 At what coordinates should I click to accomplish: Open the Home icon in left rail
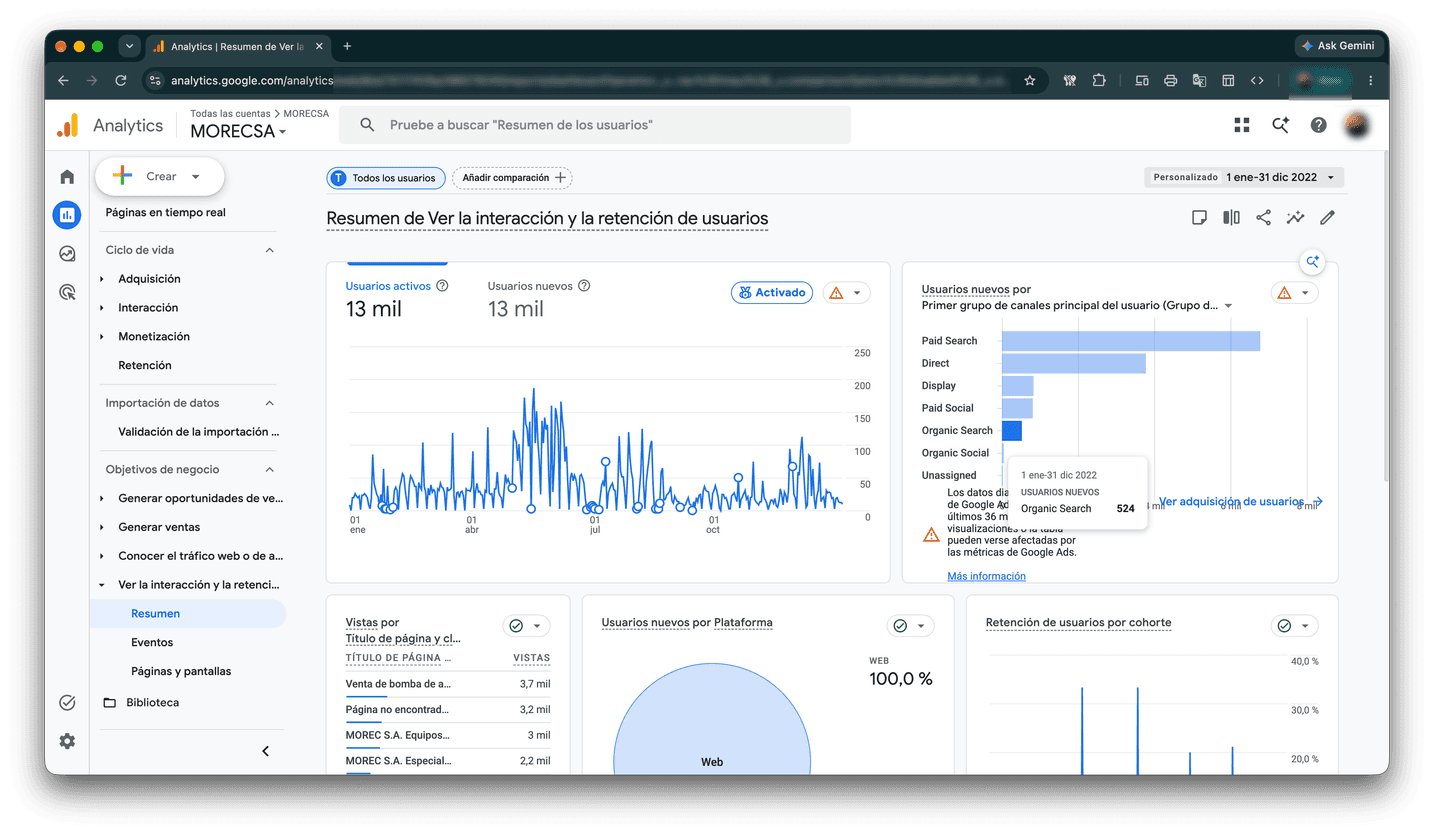coord(67,177)
